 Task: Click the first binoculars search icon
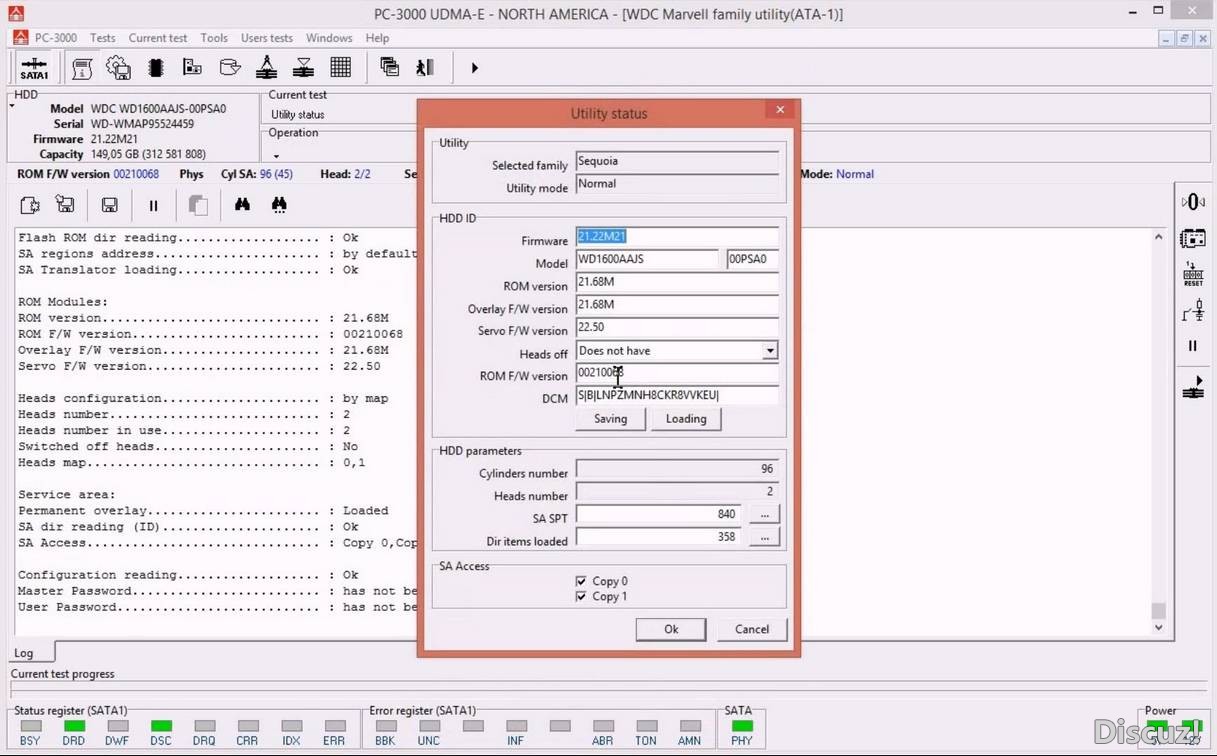tap(242, 205)
